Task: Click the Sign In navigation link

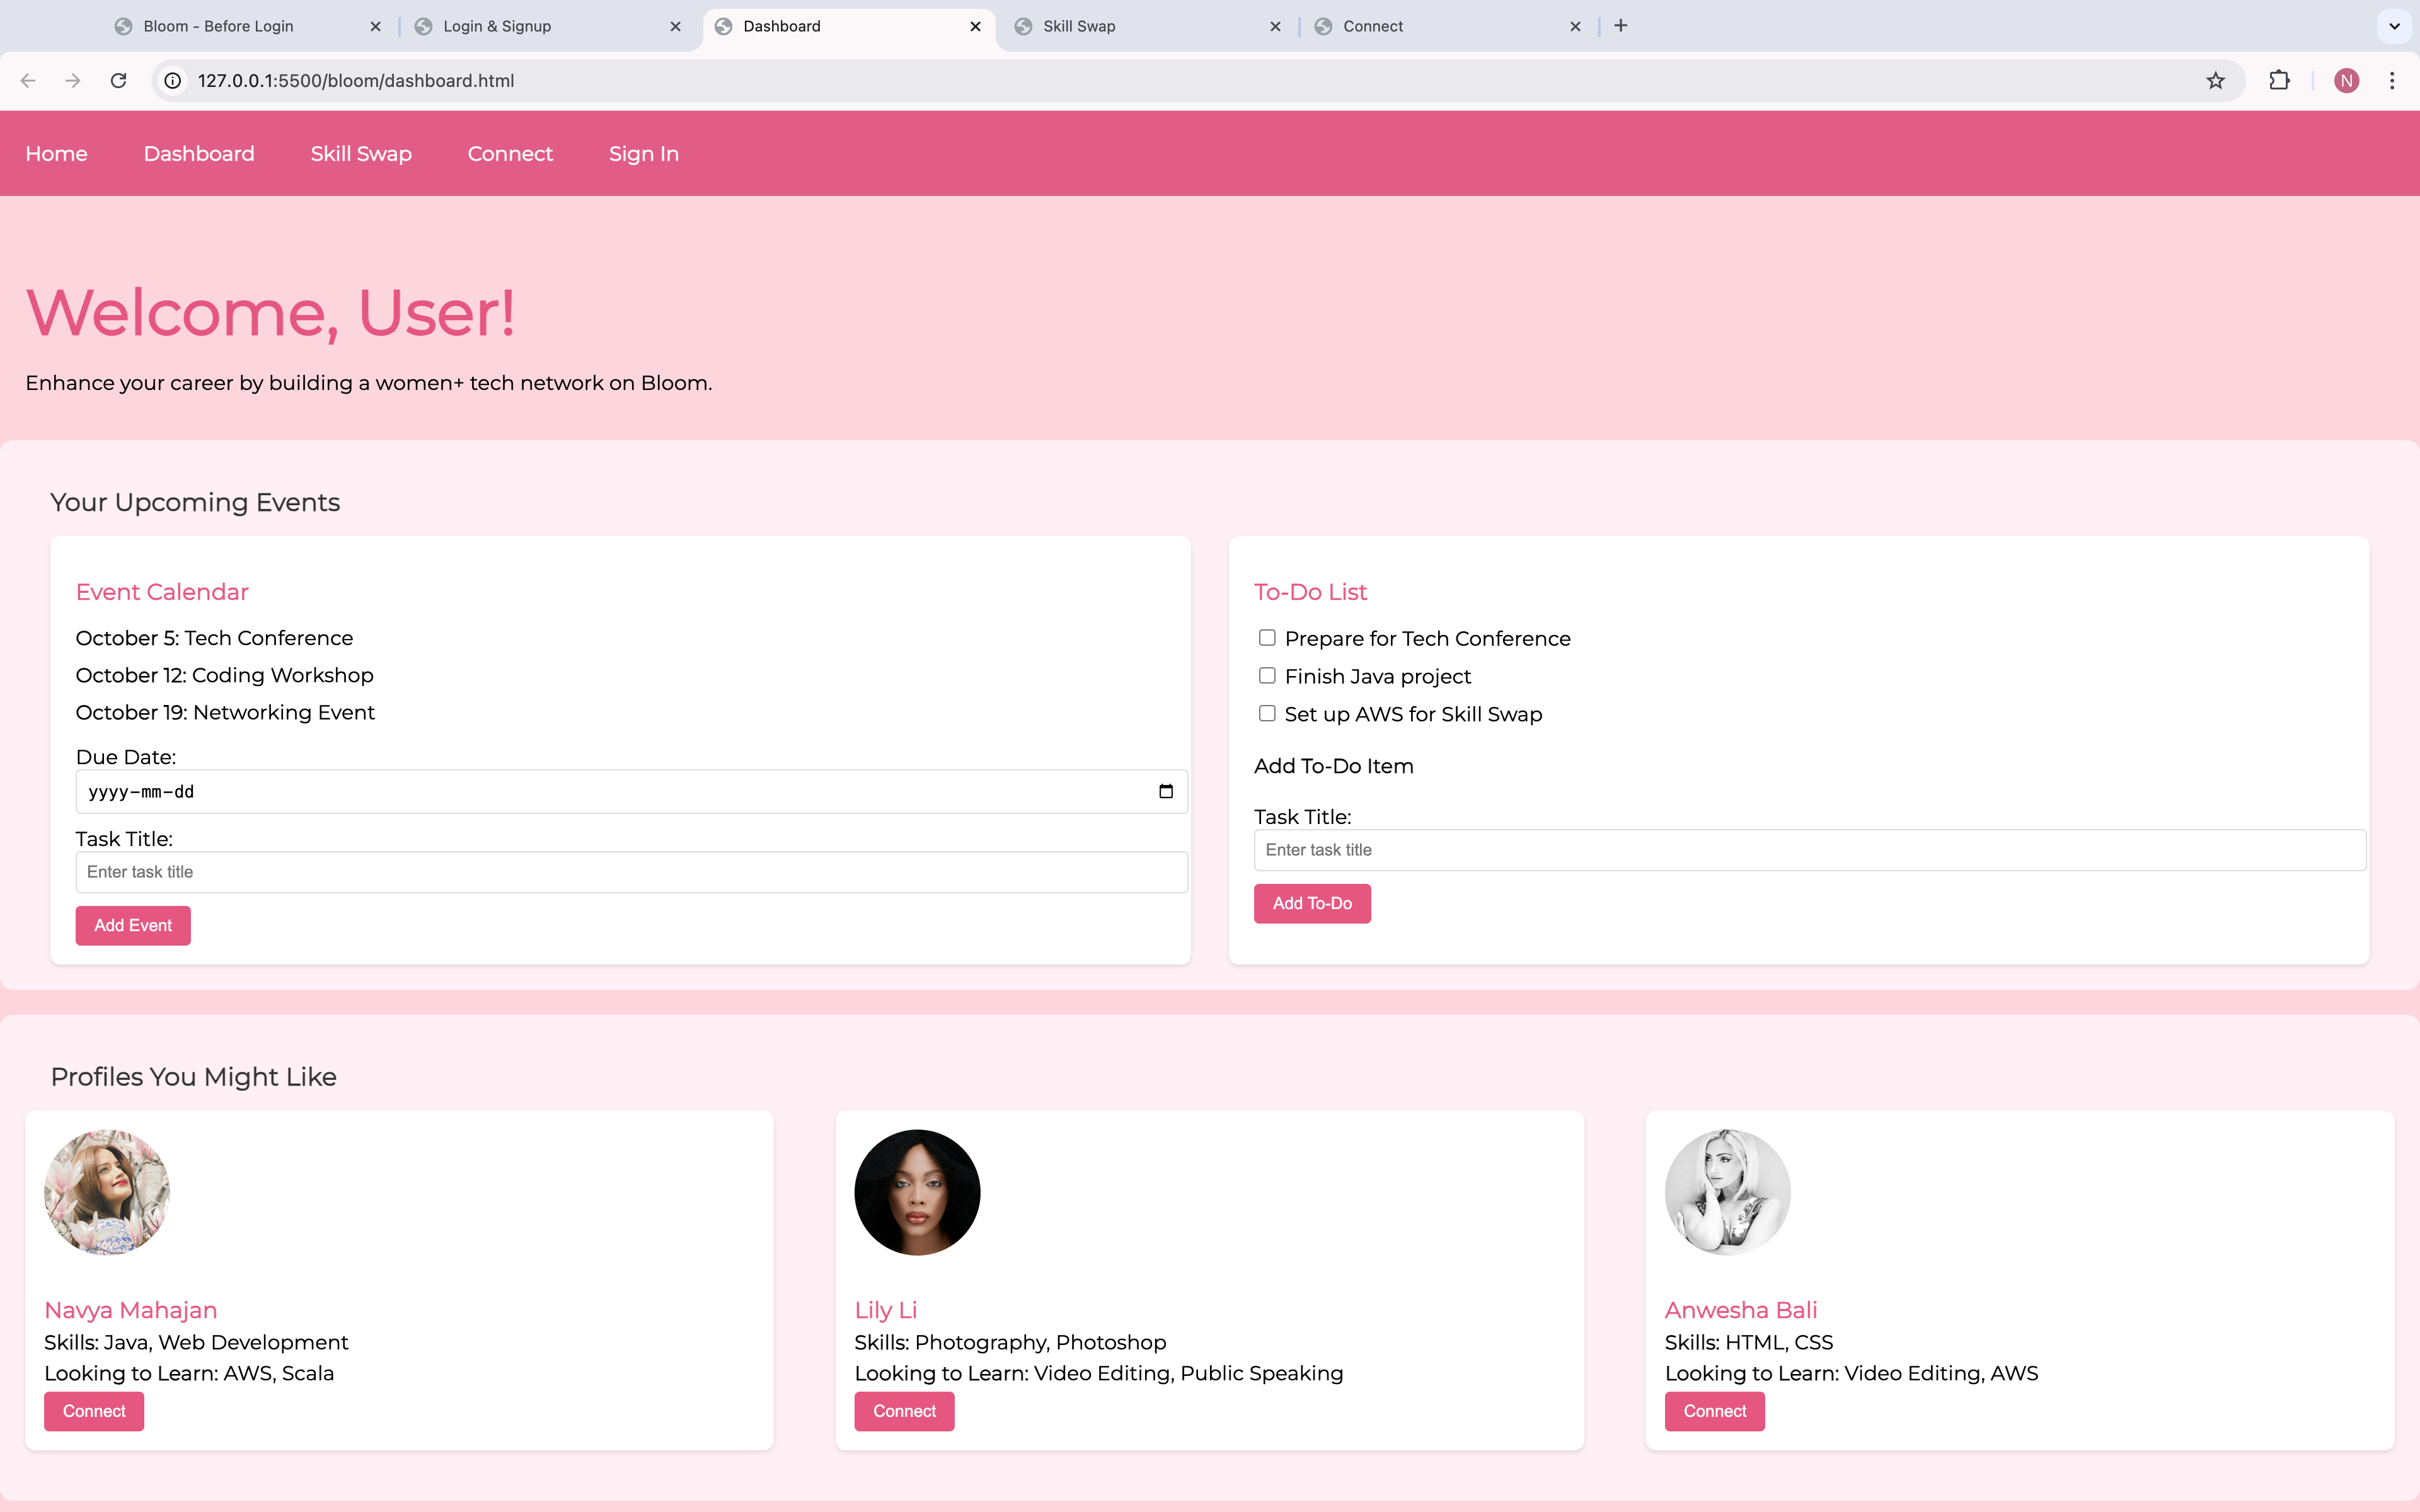Action: (x=643, y=154)
